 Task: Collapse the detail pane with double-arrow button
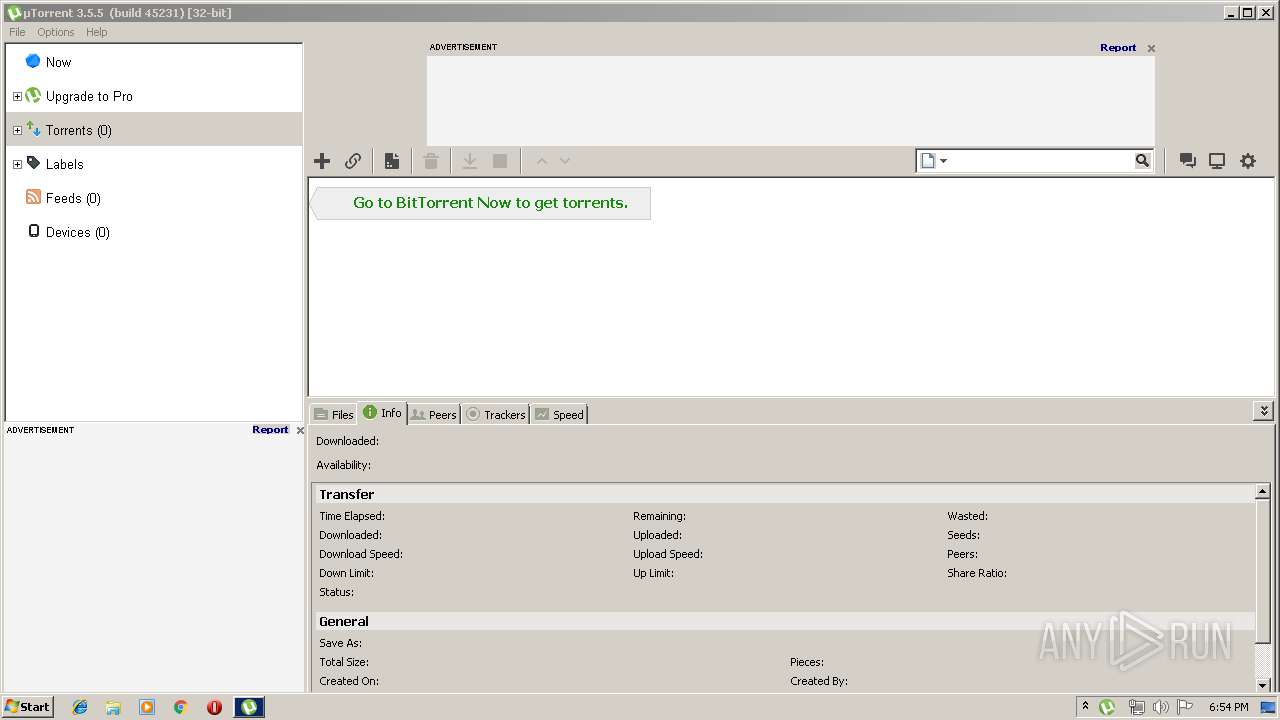(1263, 411)
